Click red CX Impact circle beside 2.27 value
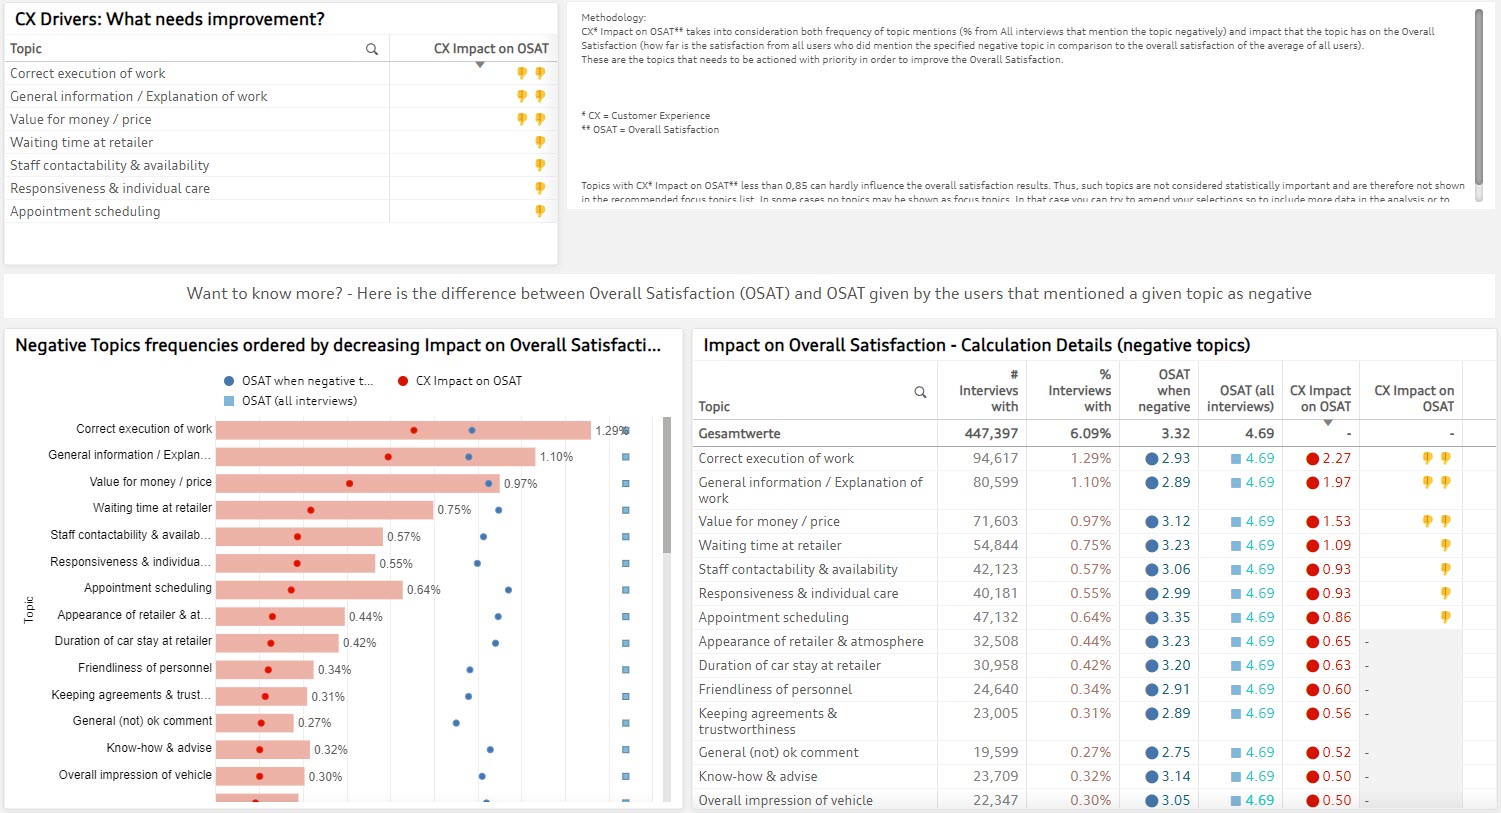The image size is (1501, 813). pyautogui.click(x=1313, y=459)
